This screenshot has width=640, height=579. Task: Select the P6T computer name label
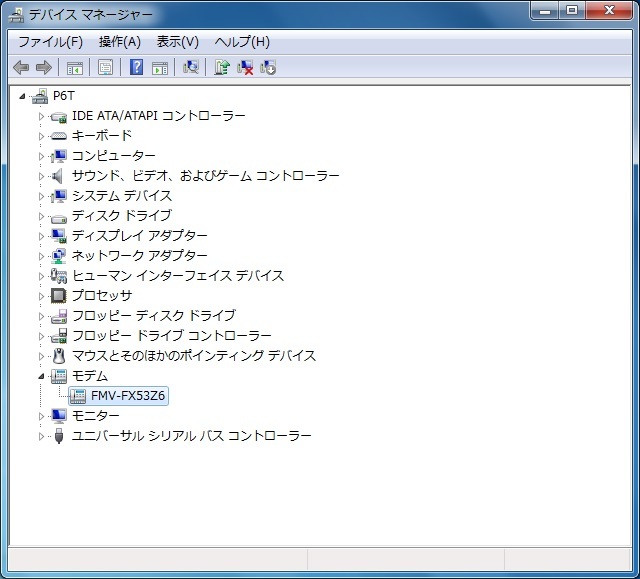pyautogui.click(x=64, y=96)
